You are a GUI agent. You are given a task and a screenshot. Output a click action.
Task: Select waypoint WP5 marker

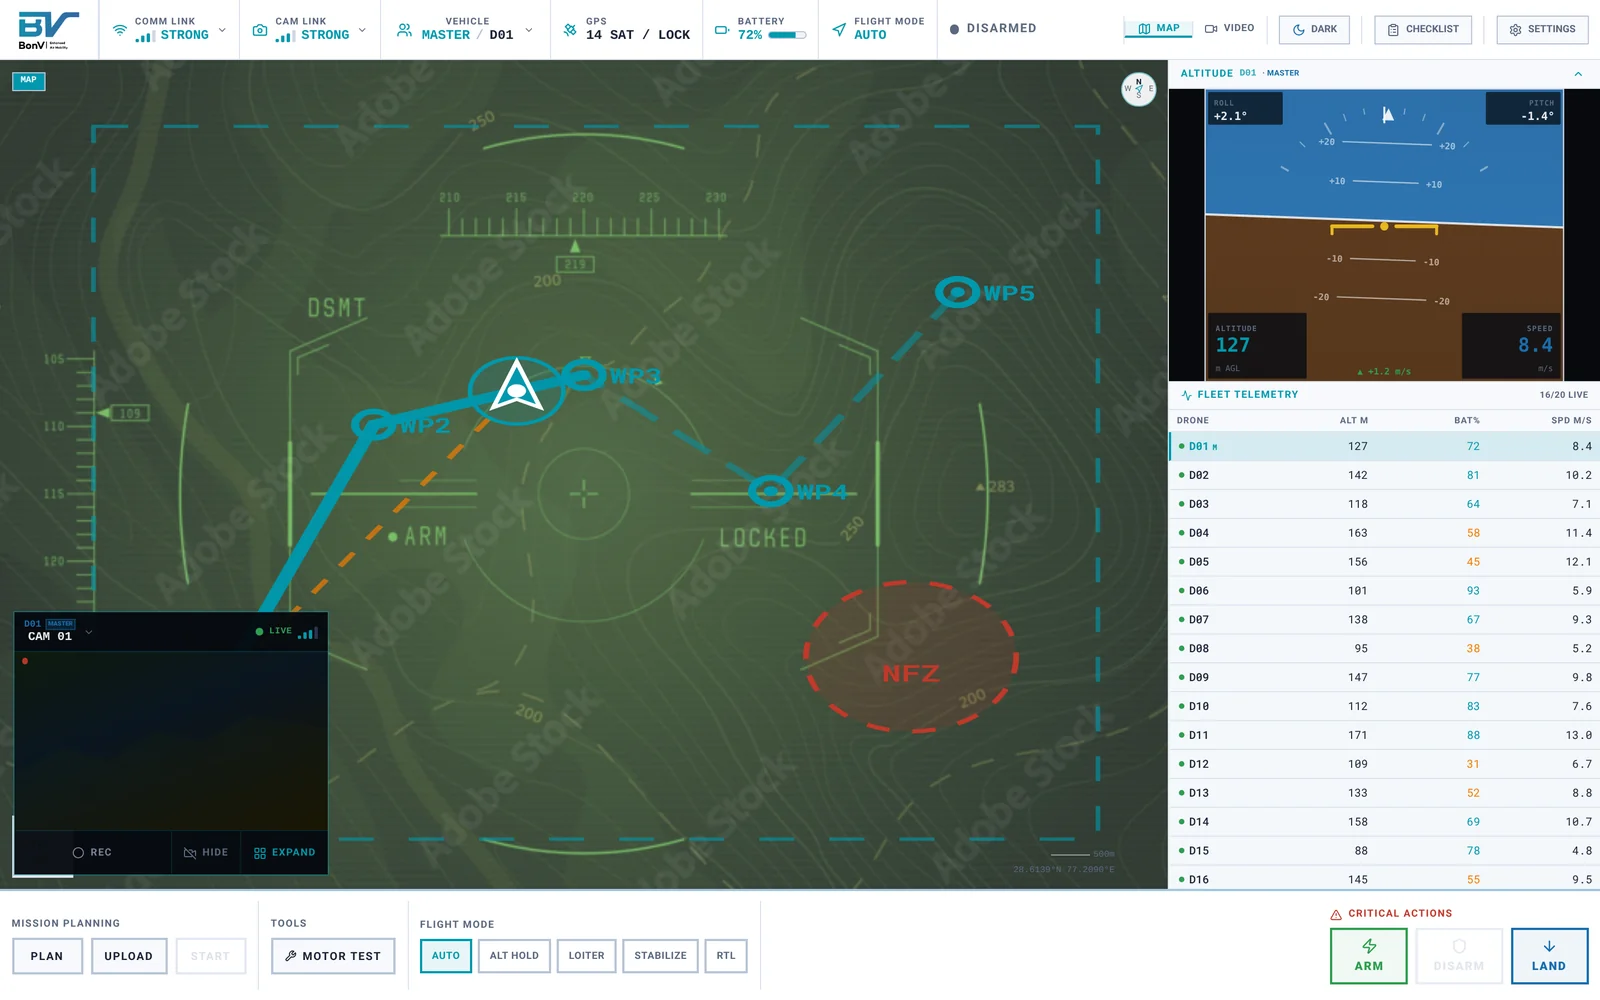coord(958,292)
